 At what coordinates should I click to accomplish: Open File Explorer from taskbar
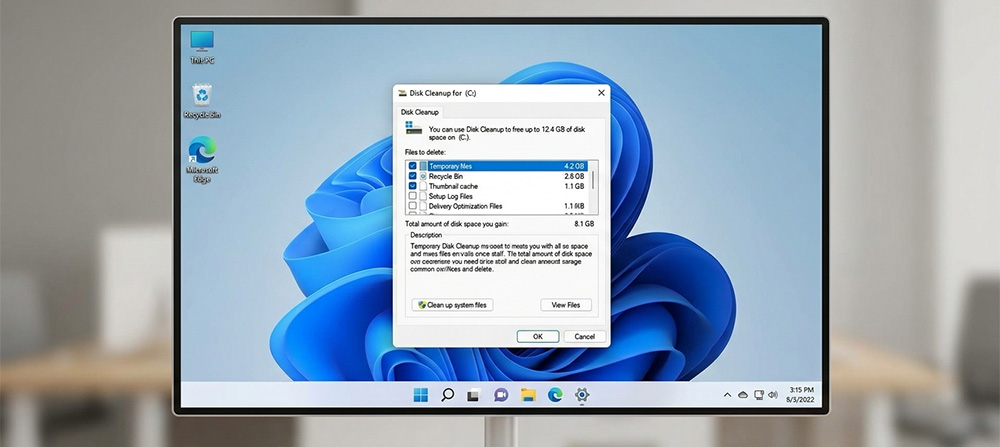coord(528,395)
